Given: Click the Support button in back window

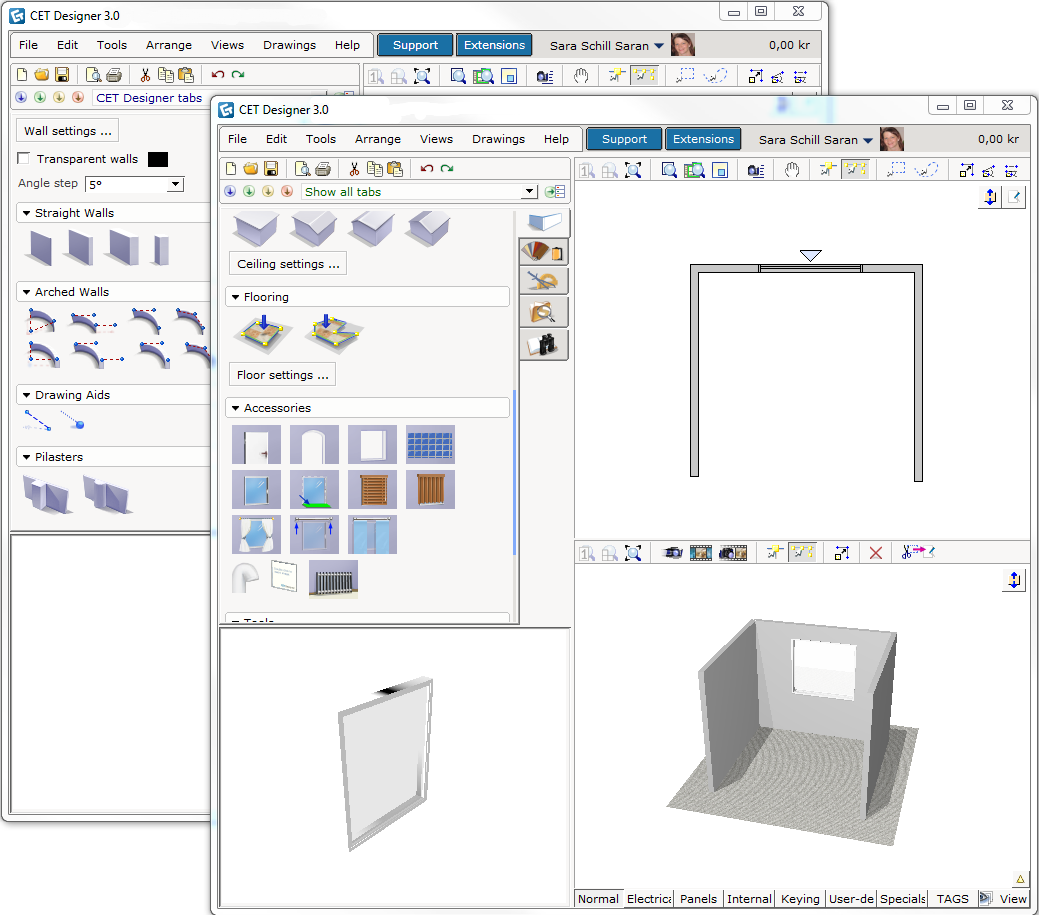Looking at the screenshot, I should (415, 45).
